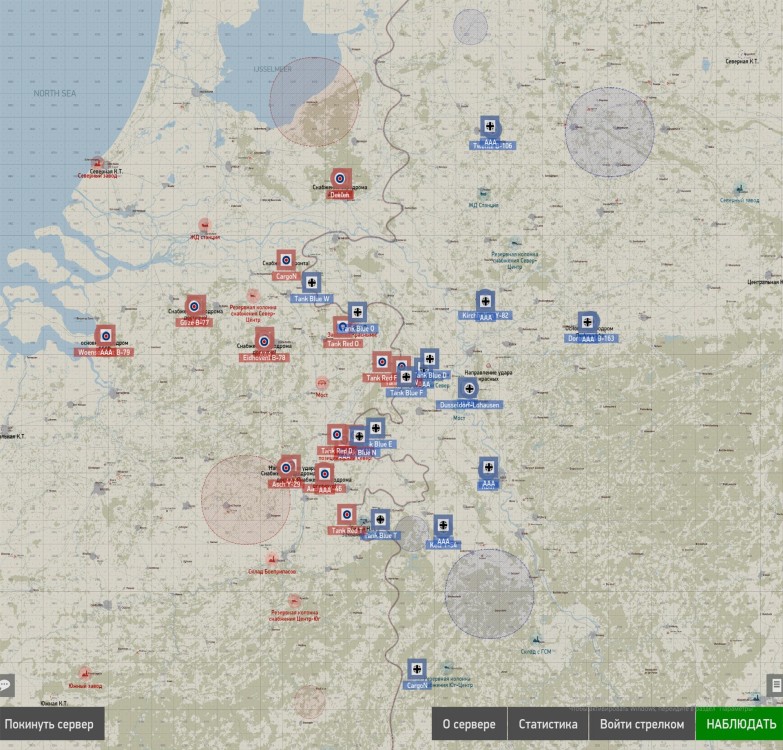Click Покинуть сервер button
The image size is (783, 750).
pos(50,724)
